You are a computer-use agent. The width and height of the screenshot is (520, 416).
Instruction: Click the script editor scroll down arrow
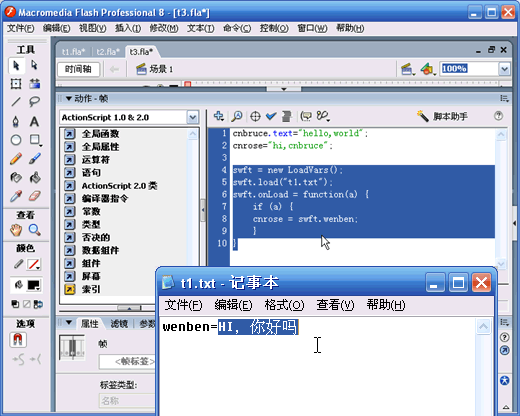coord(501,264)
